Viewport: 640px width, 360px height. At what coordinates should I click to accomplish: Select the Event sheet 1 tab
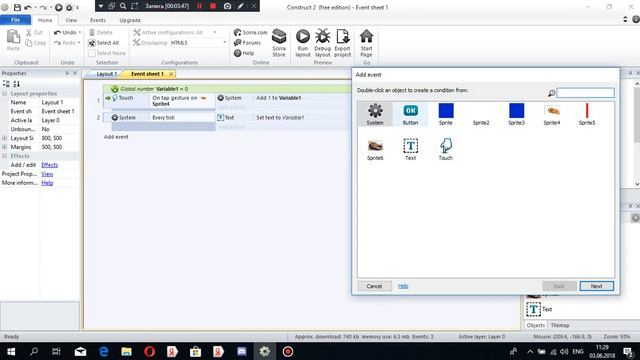tap(147, 74)
